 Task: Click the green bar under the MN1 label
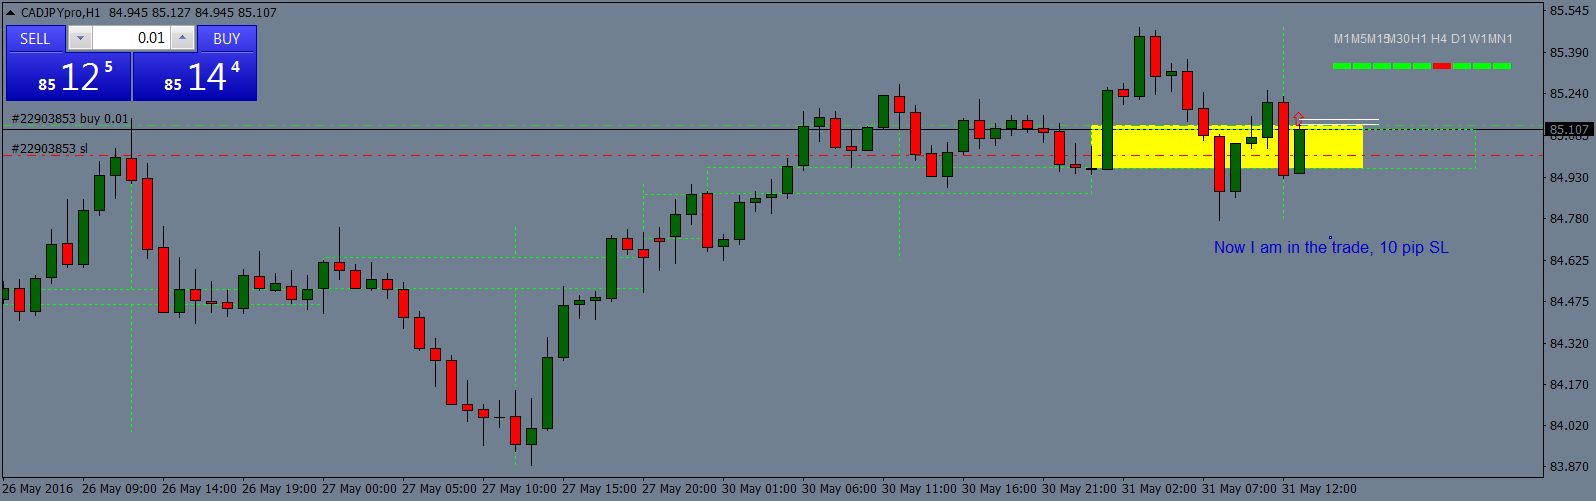(1501, 66)
